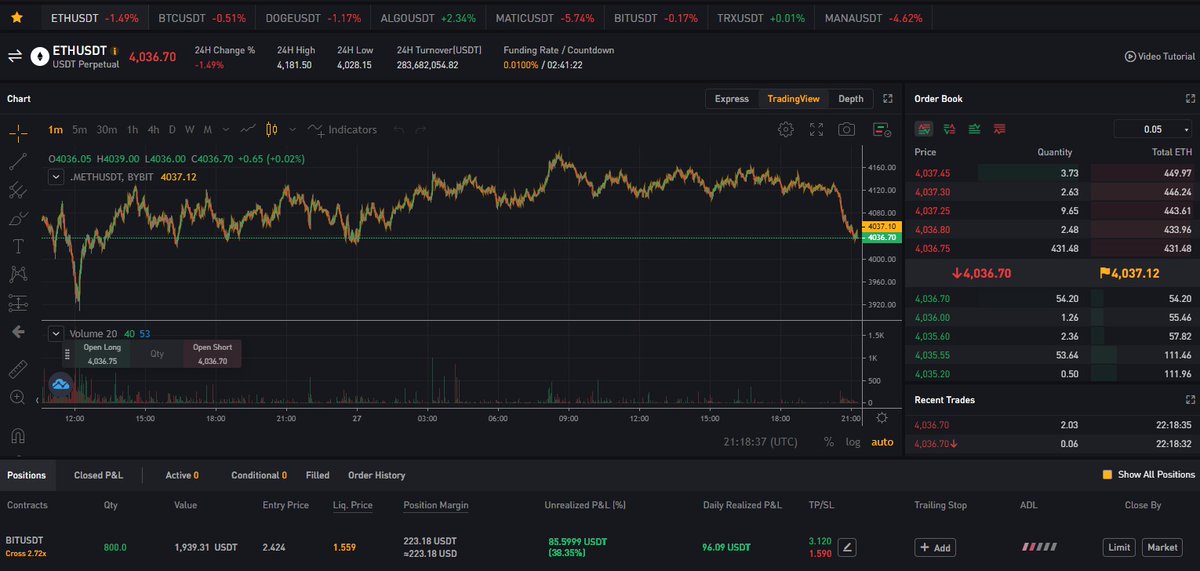Image resolution: width=1200 pixels, height=571 pixels.
Task: Switch to the TradingView chart tab
Action: point(793,99)
